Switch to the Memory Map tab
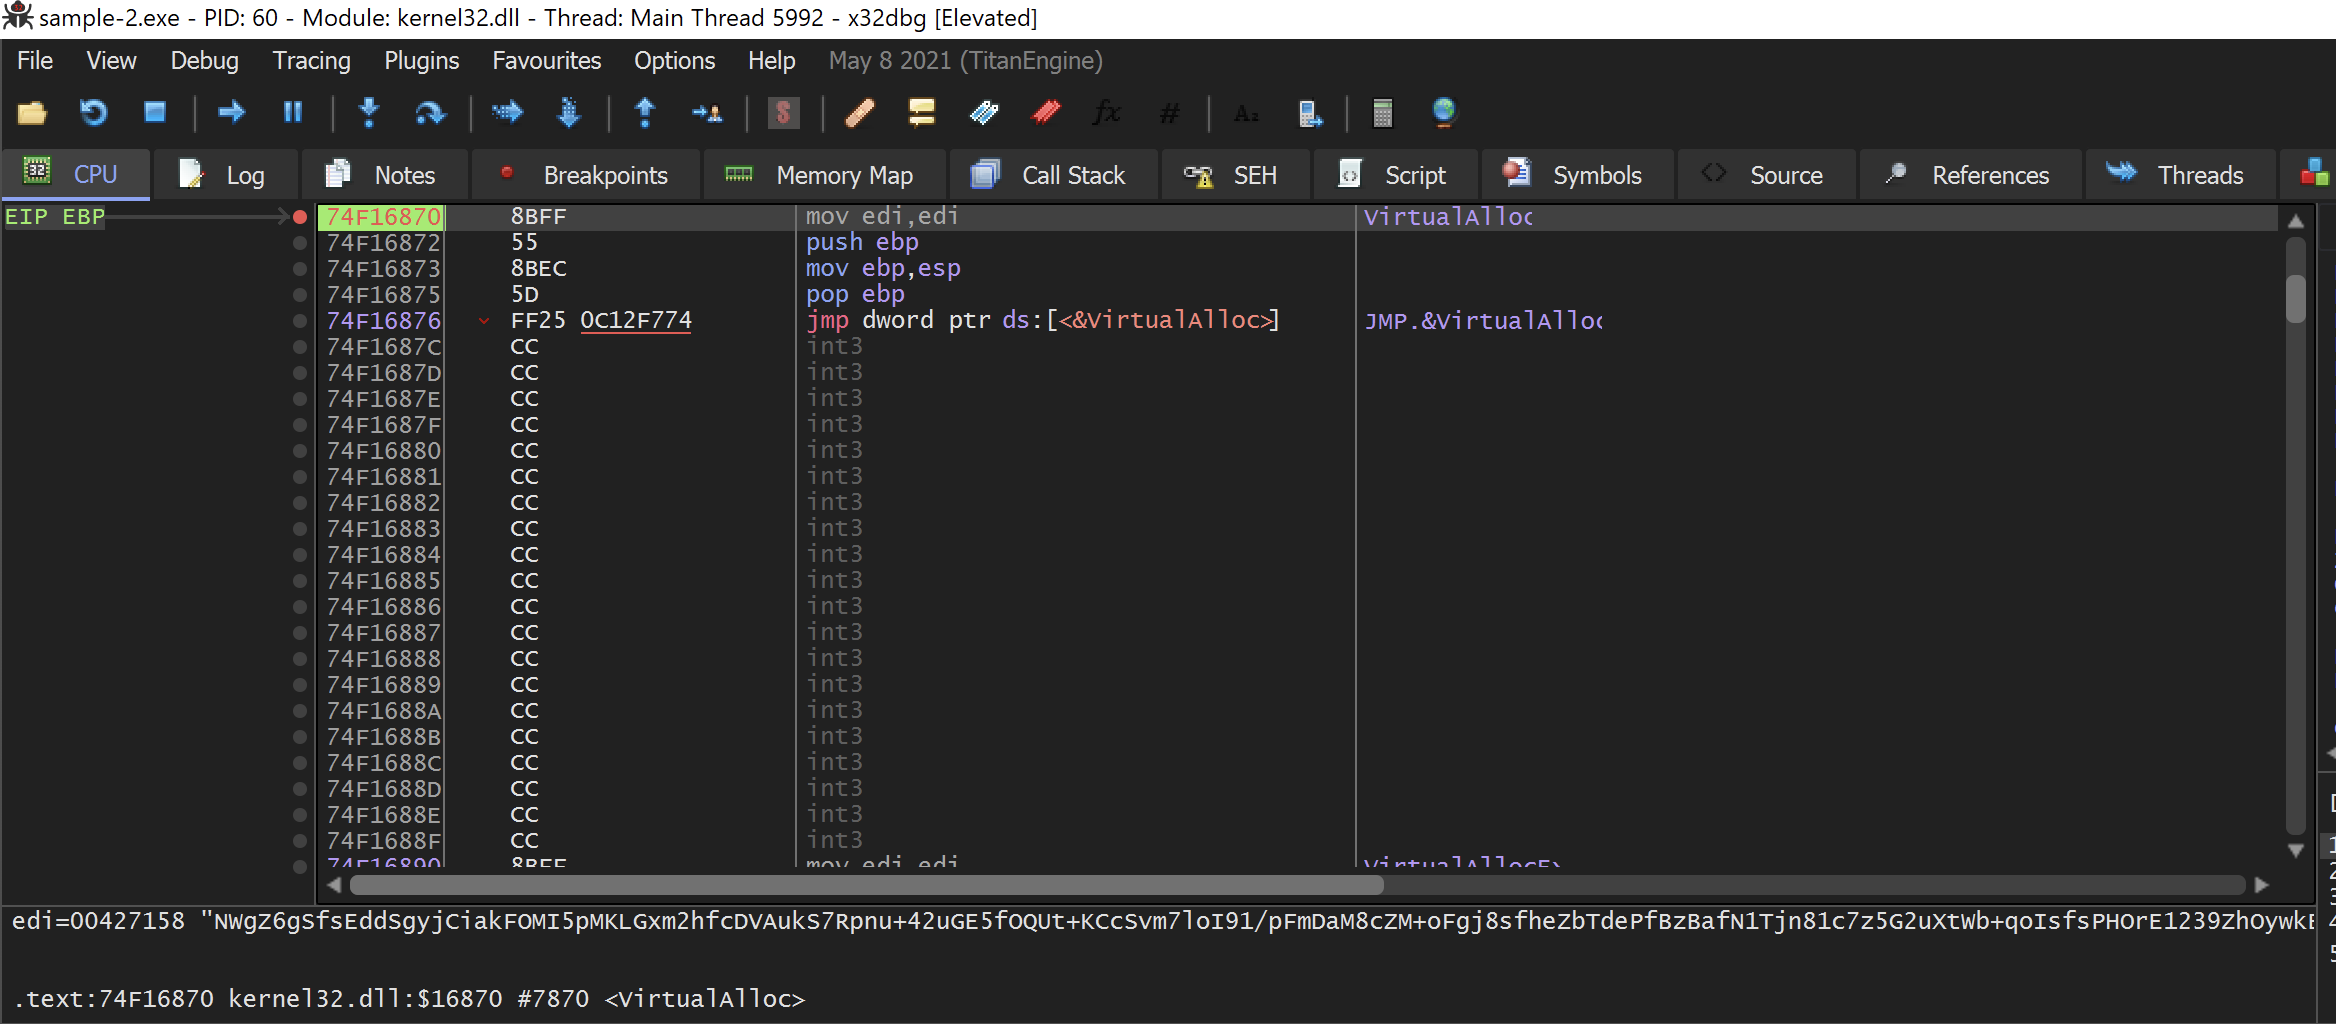This screenshot has height=1024, width=2336. pyautogui.click(x=824, y=175)
